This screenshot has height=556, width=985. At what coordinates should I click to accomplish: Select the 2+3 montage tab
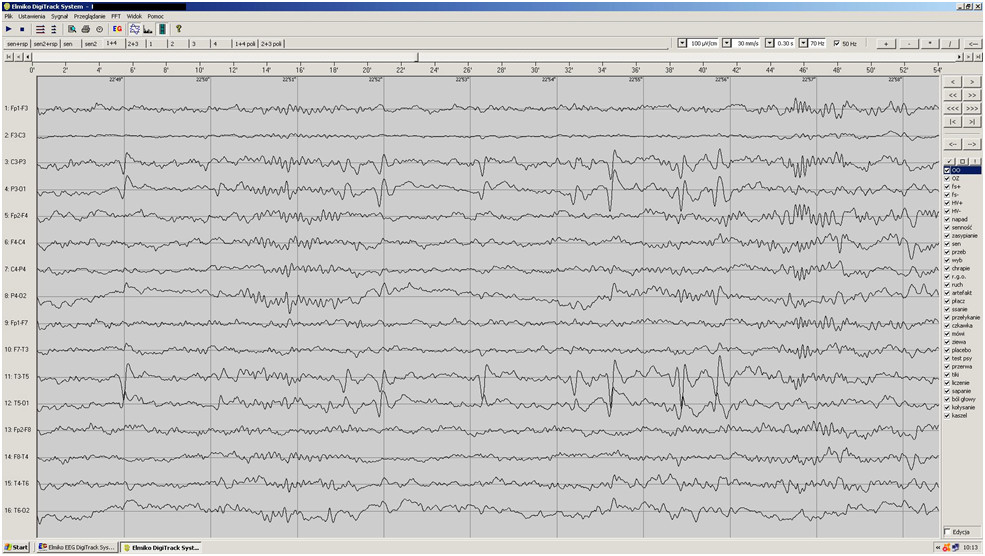click(x=134, y=44)
